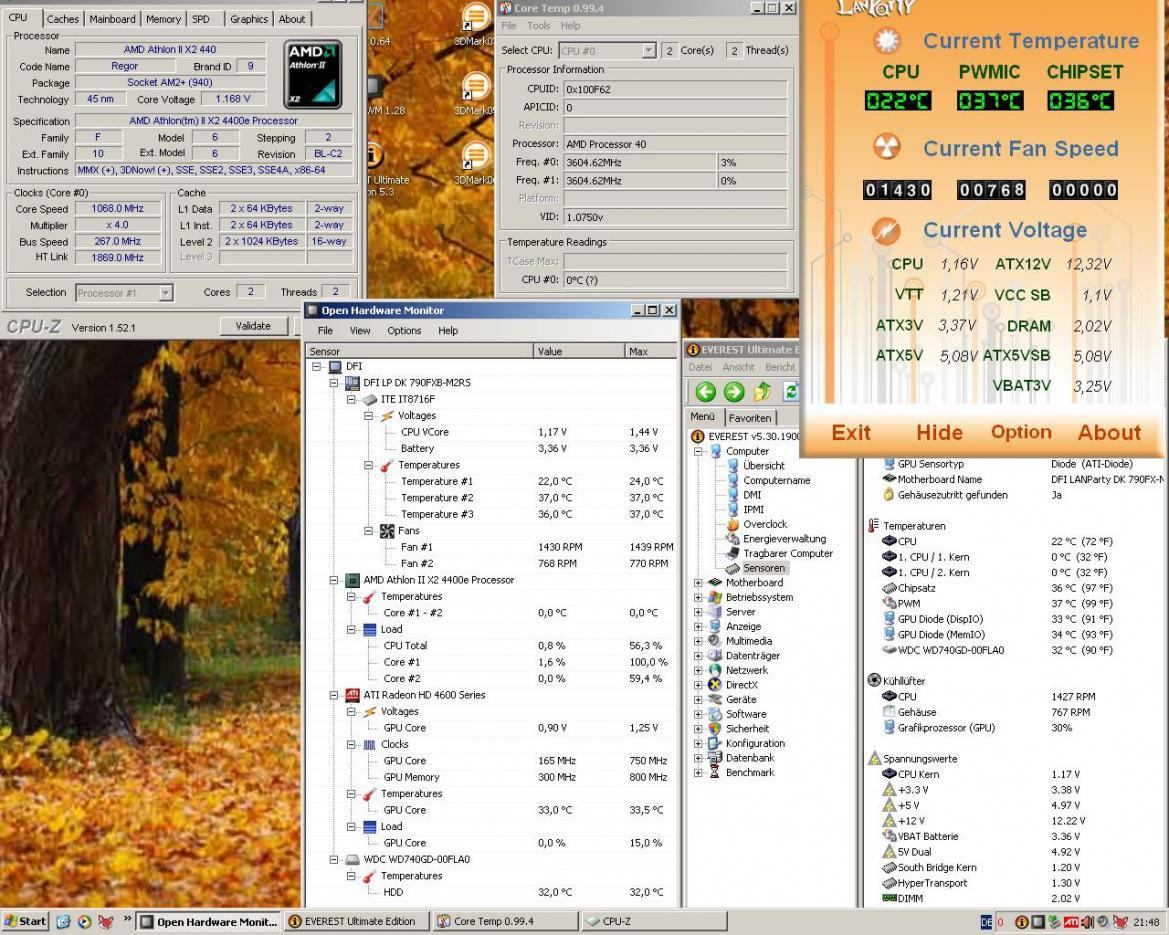Open the Core Temp Select CPU dropdown
Screen dimensions: 1169x935
649,51
